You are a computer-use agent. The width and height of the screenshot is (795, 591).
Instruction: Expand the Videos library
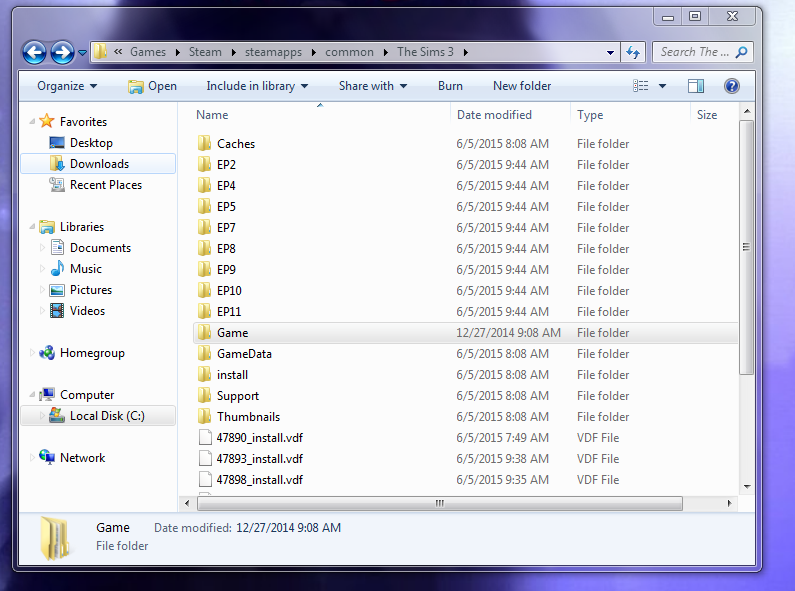click(x=43, y=311)
